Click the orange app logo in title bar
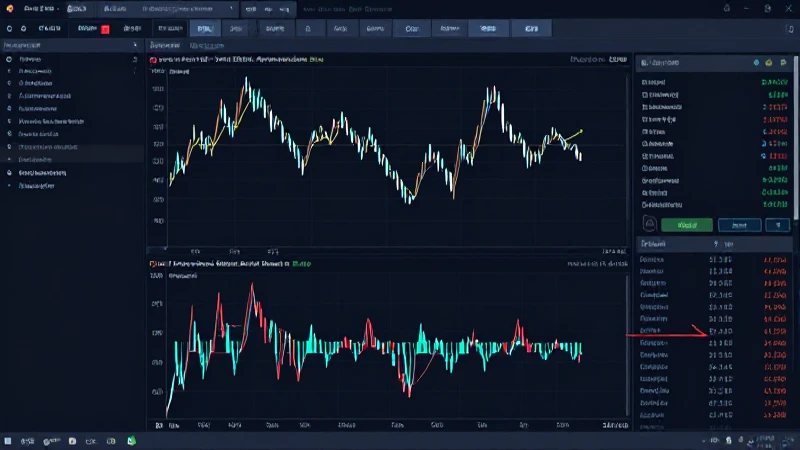 coord(10,9)
